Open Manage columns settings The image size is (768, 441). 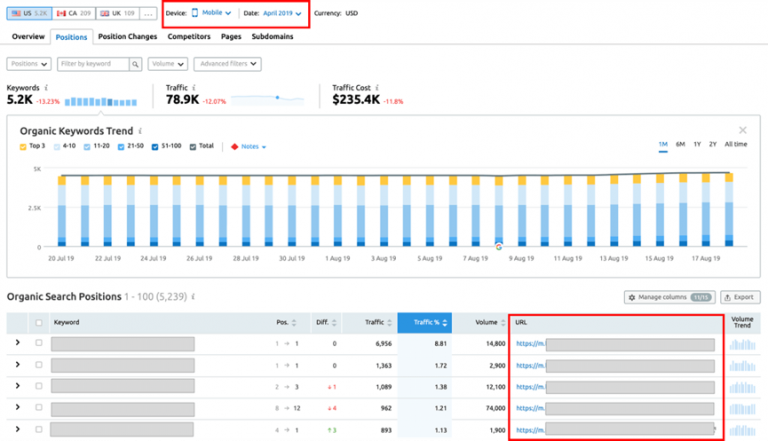click(668, 297)
